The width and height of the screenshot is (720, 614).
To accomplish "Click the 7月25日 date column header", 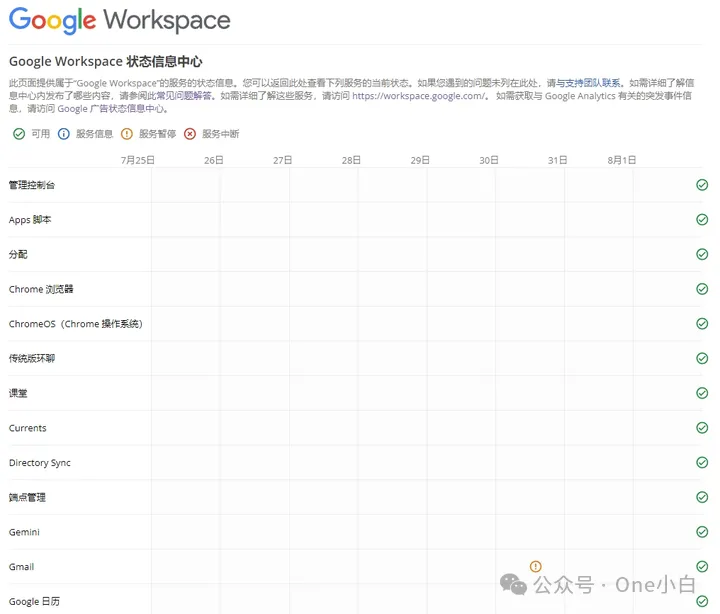I will 138,160.
